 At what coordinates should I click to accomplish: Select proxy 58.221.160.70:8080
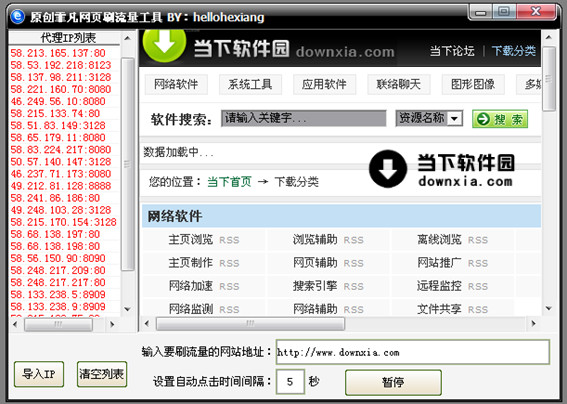point(61,89)
